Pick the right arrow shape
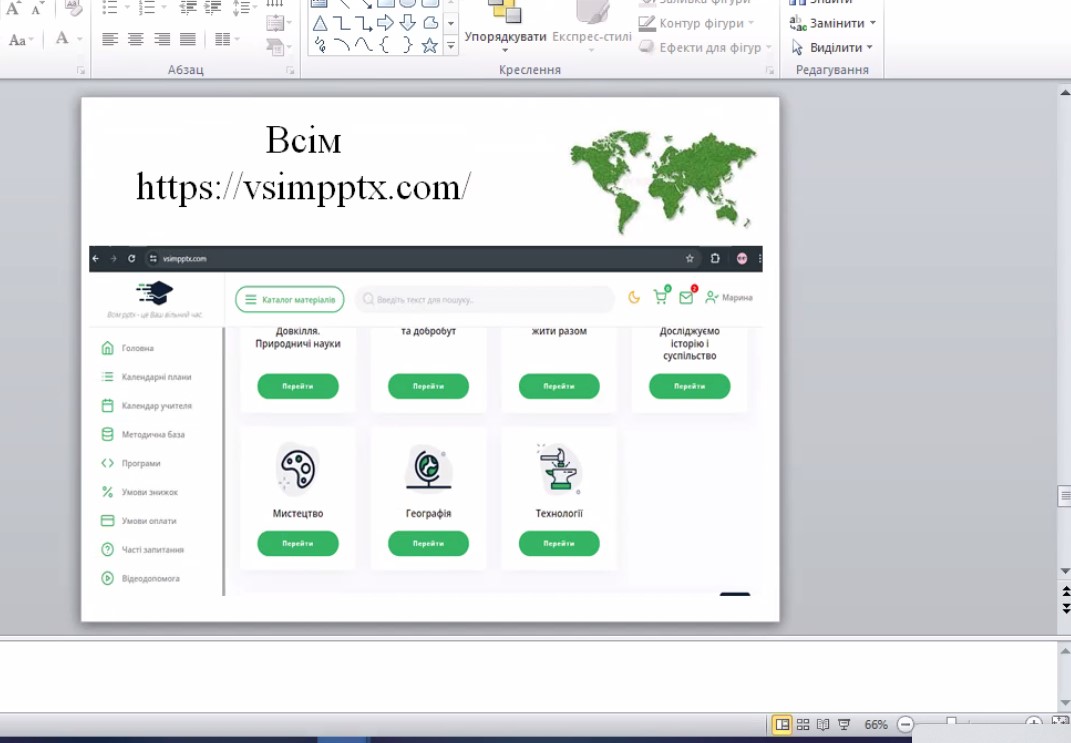The height and width of the screenshot is (743, 1071). [385, 23]
